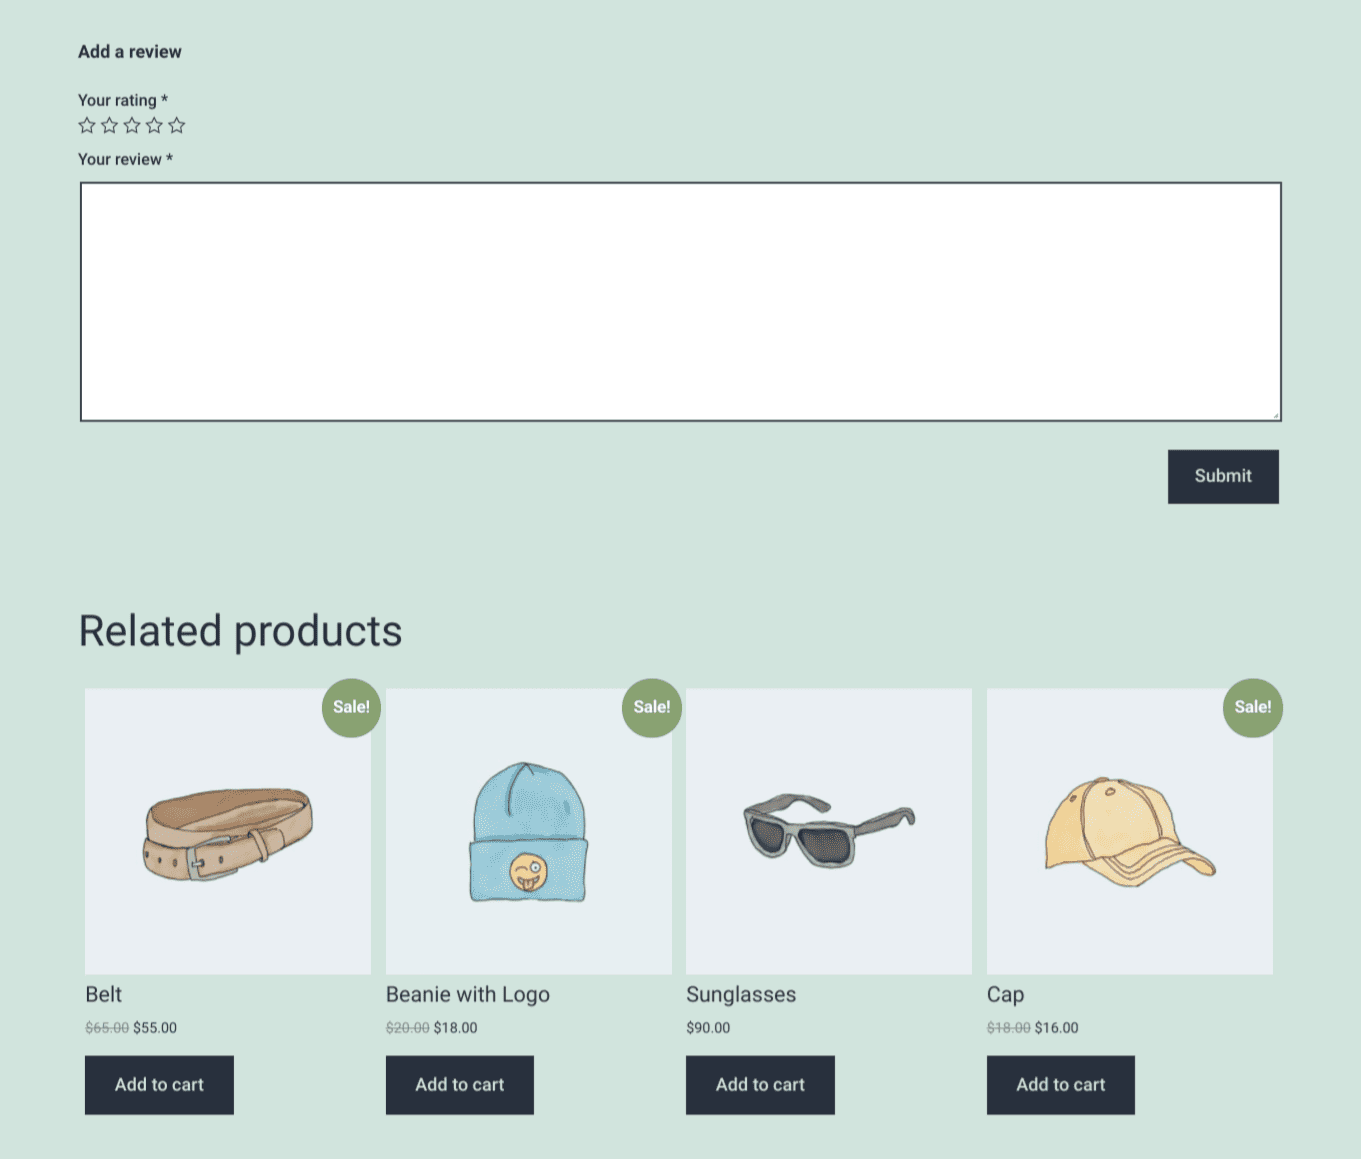Viewport: 1361px width, 1159px height.
Task: Click the Beanie with Logo title
Action: tap(467, 994)
